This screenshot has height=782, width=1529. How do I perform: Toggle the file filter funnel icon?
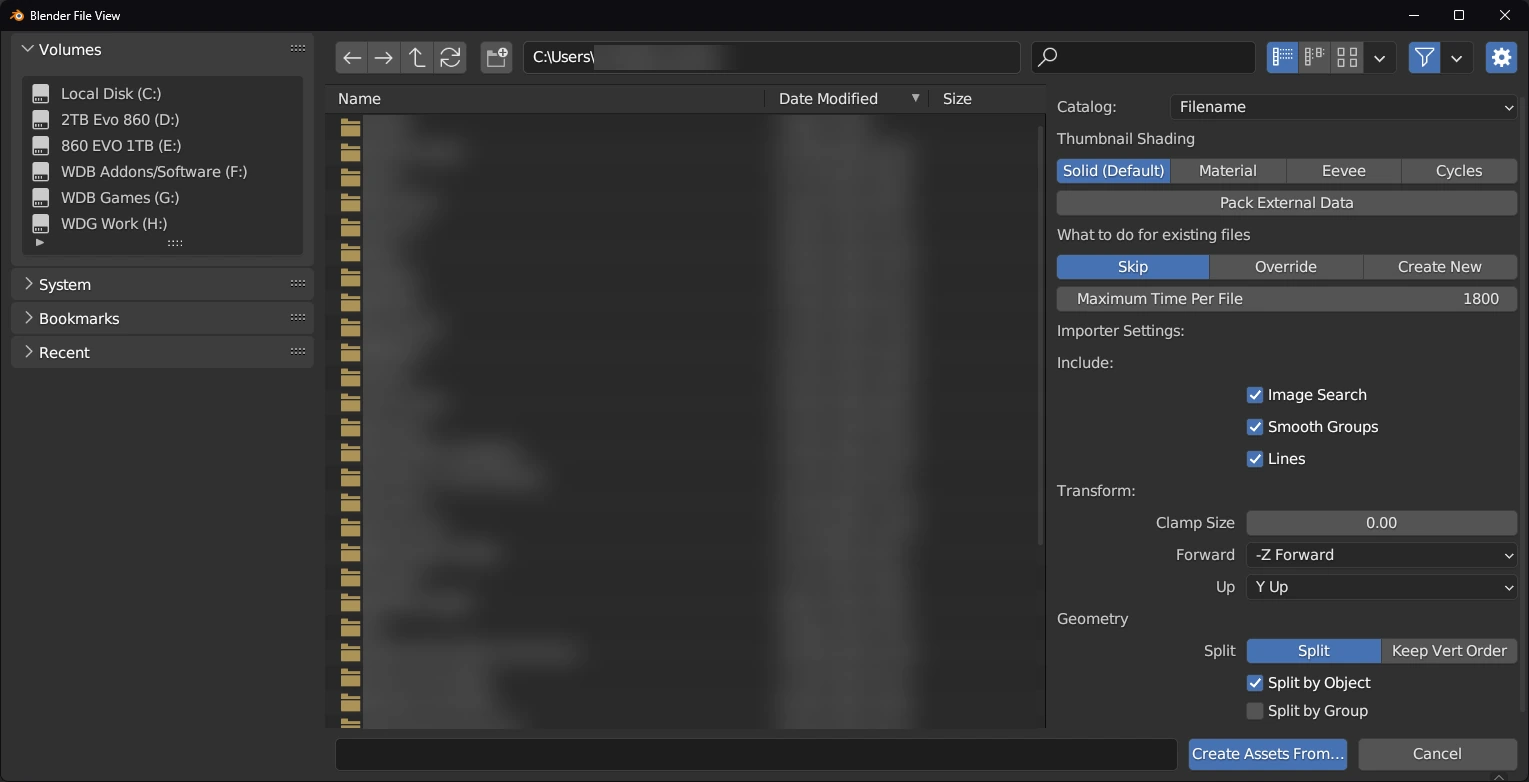[1424, 58]
